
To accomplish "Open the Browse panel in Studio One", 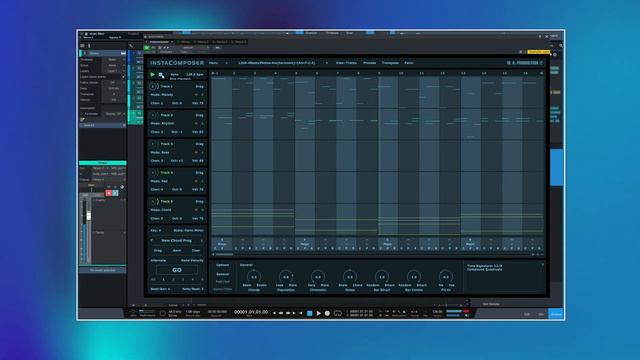I will click(556, 314).
